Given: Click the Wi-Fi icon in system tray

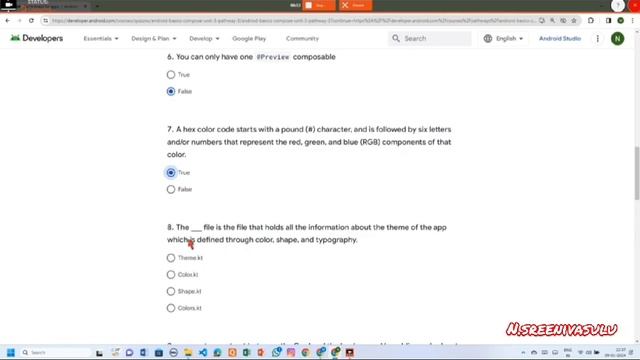Looking at the screenshot, I should (580, 352).
